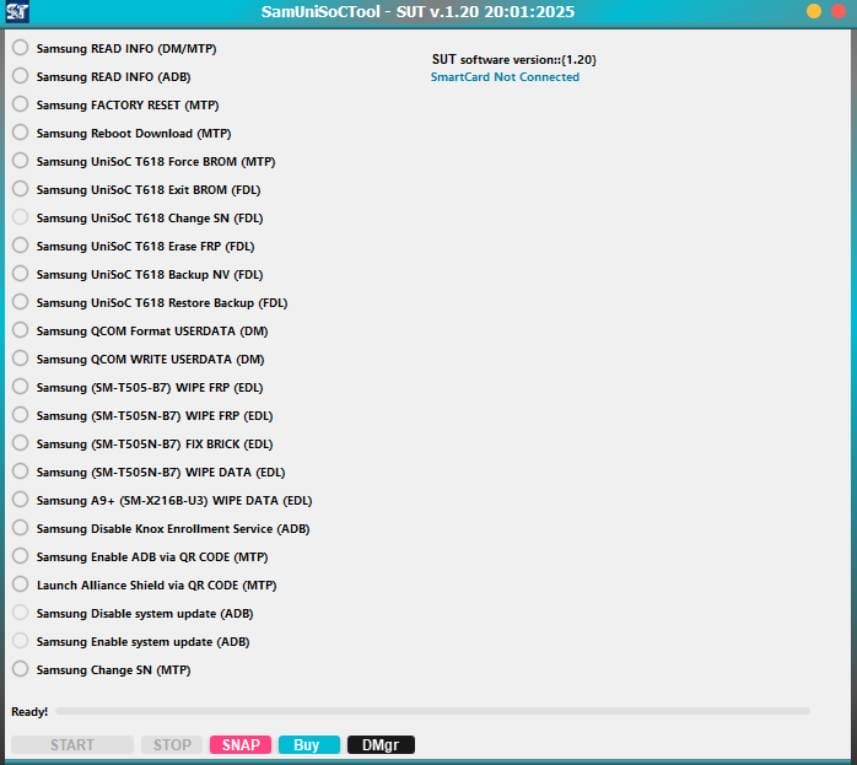857x765 pixels.
Task: Choose UniSoC T618 Erase FRP (FDL)
Action: [x=20, y=245]
